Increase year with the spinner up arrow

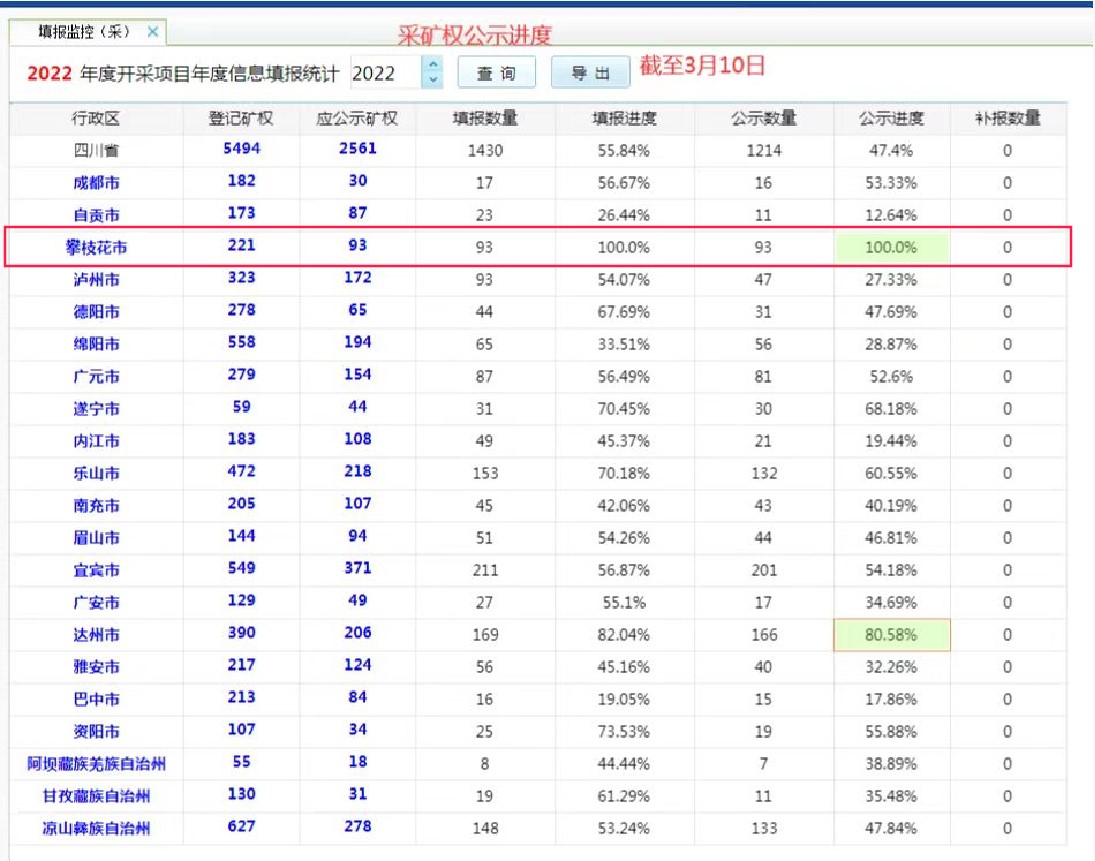click(433, 66)
